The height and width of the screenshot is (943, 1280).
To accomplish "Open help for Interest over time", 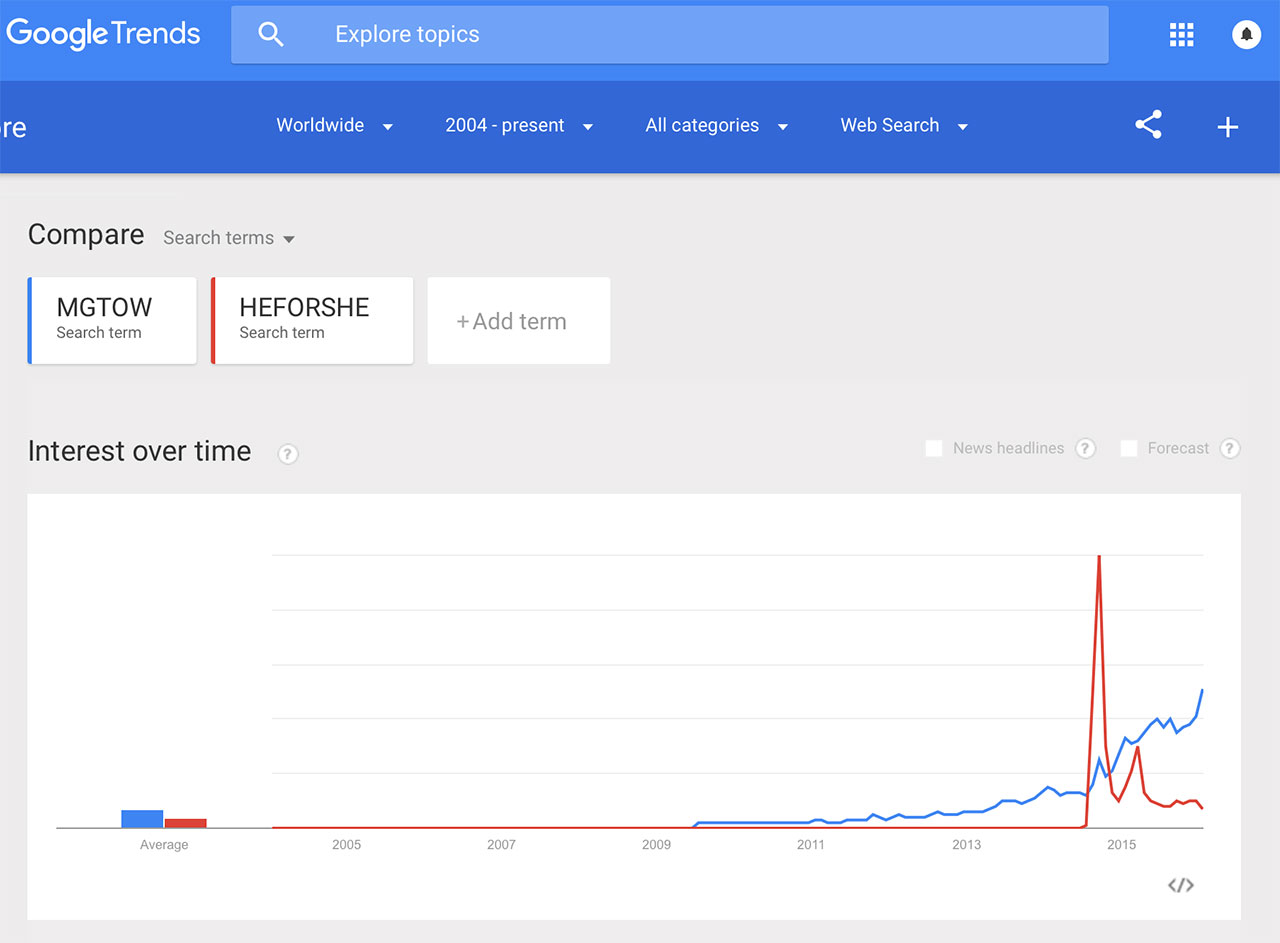I will [288, 454].
